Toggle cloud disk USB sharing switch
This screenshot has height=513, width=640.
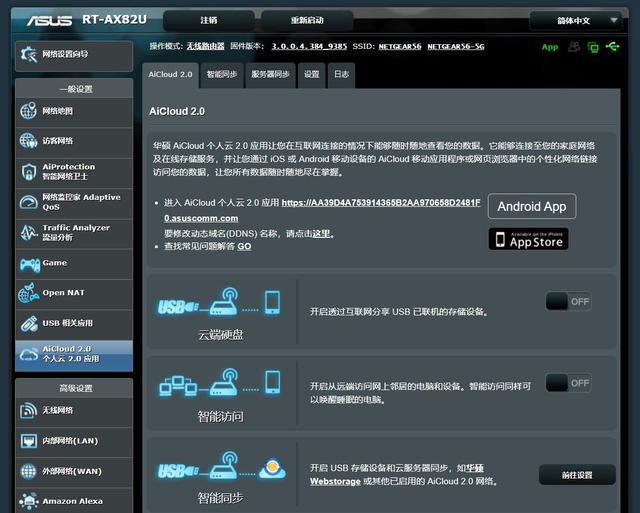click(568, 302)
